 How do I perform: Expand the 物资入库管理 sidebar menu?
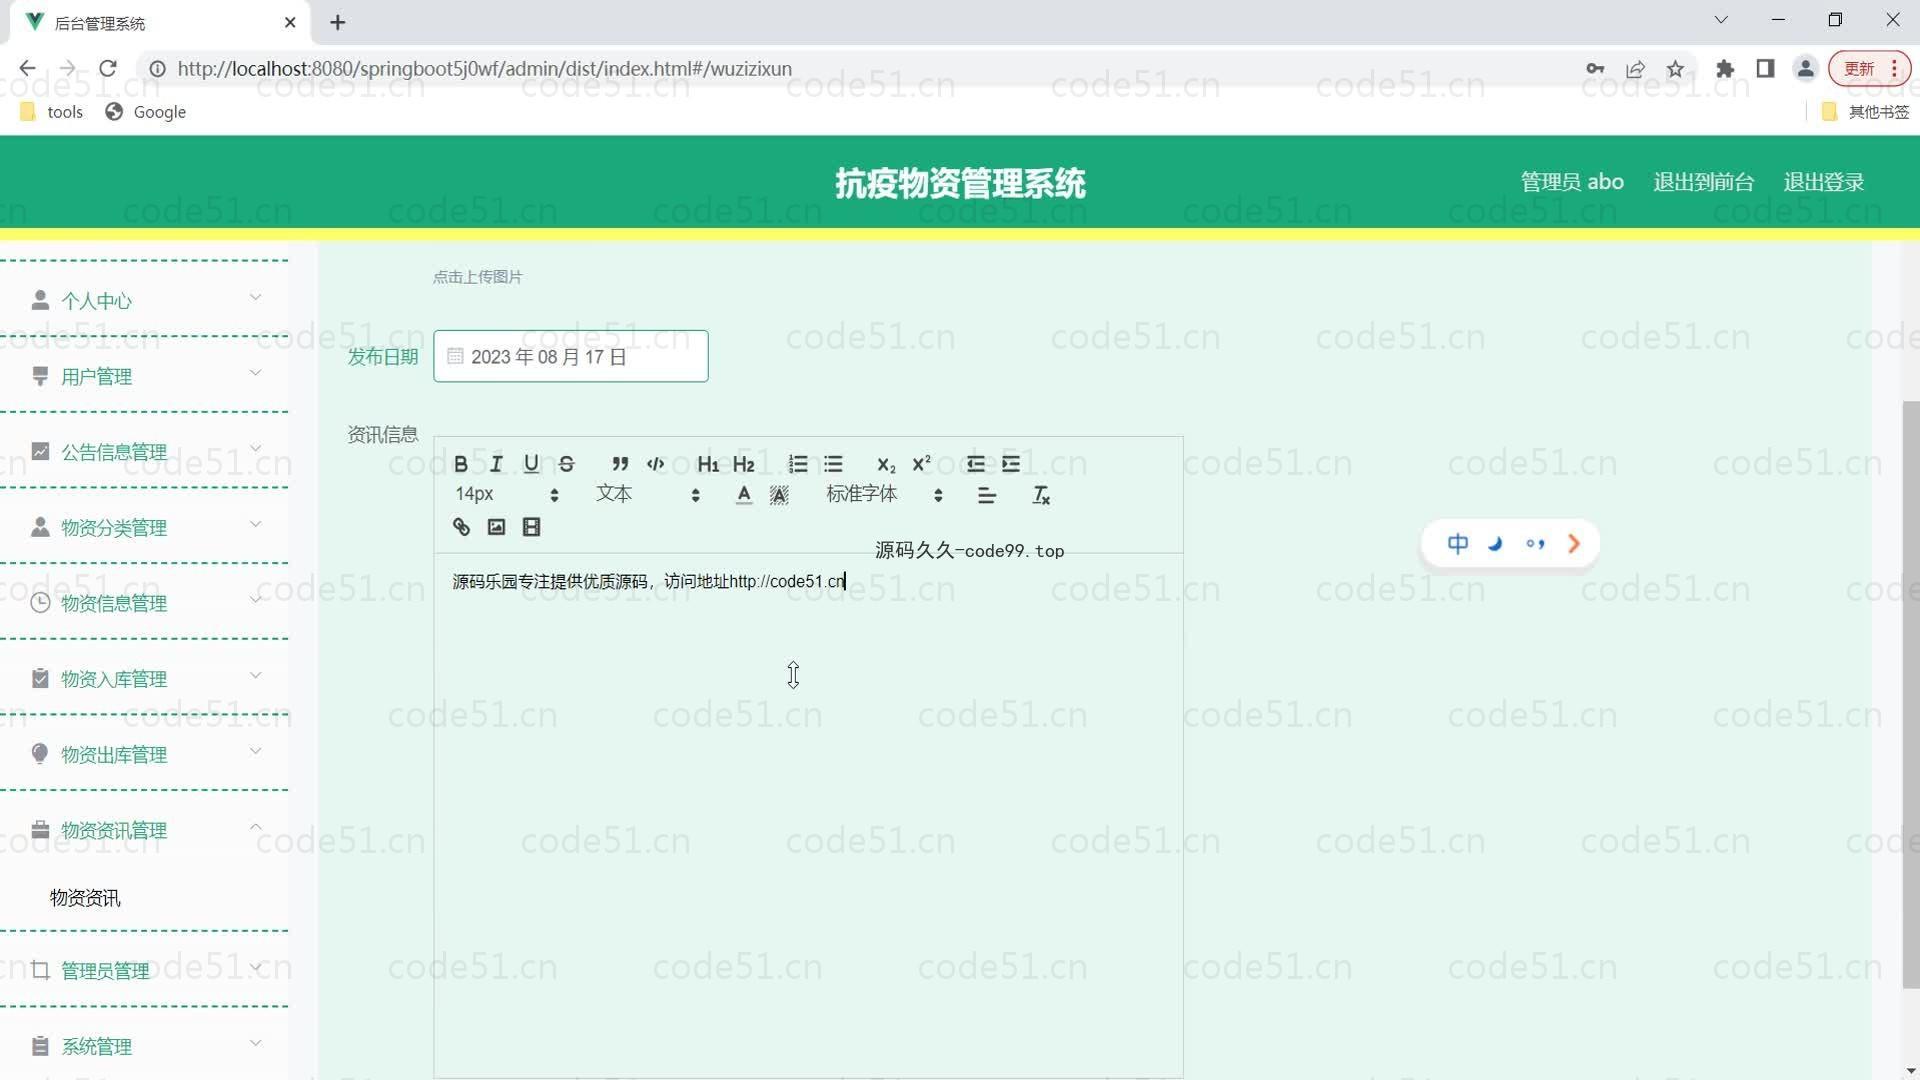point(145,679)
